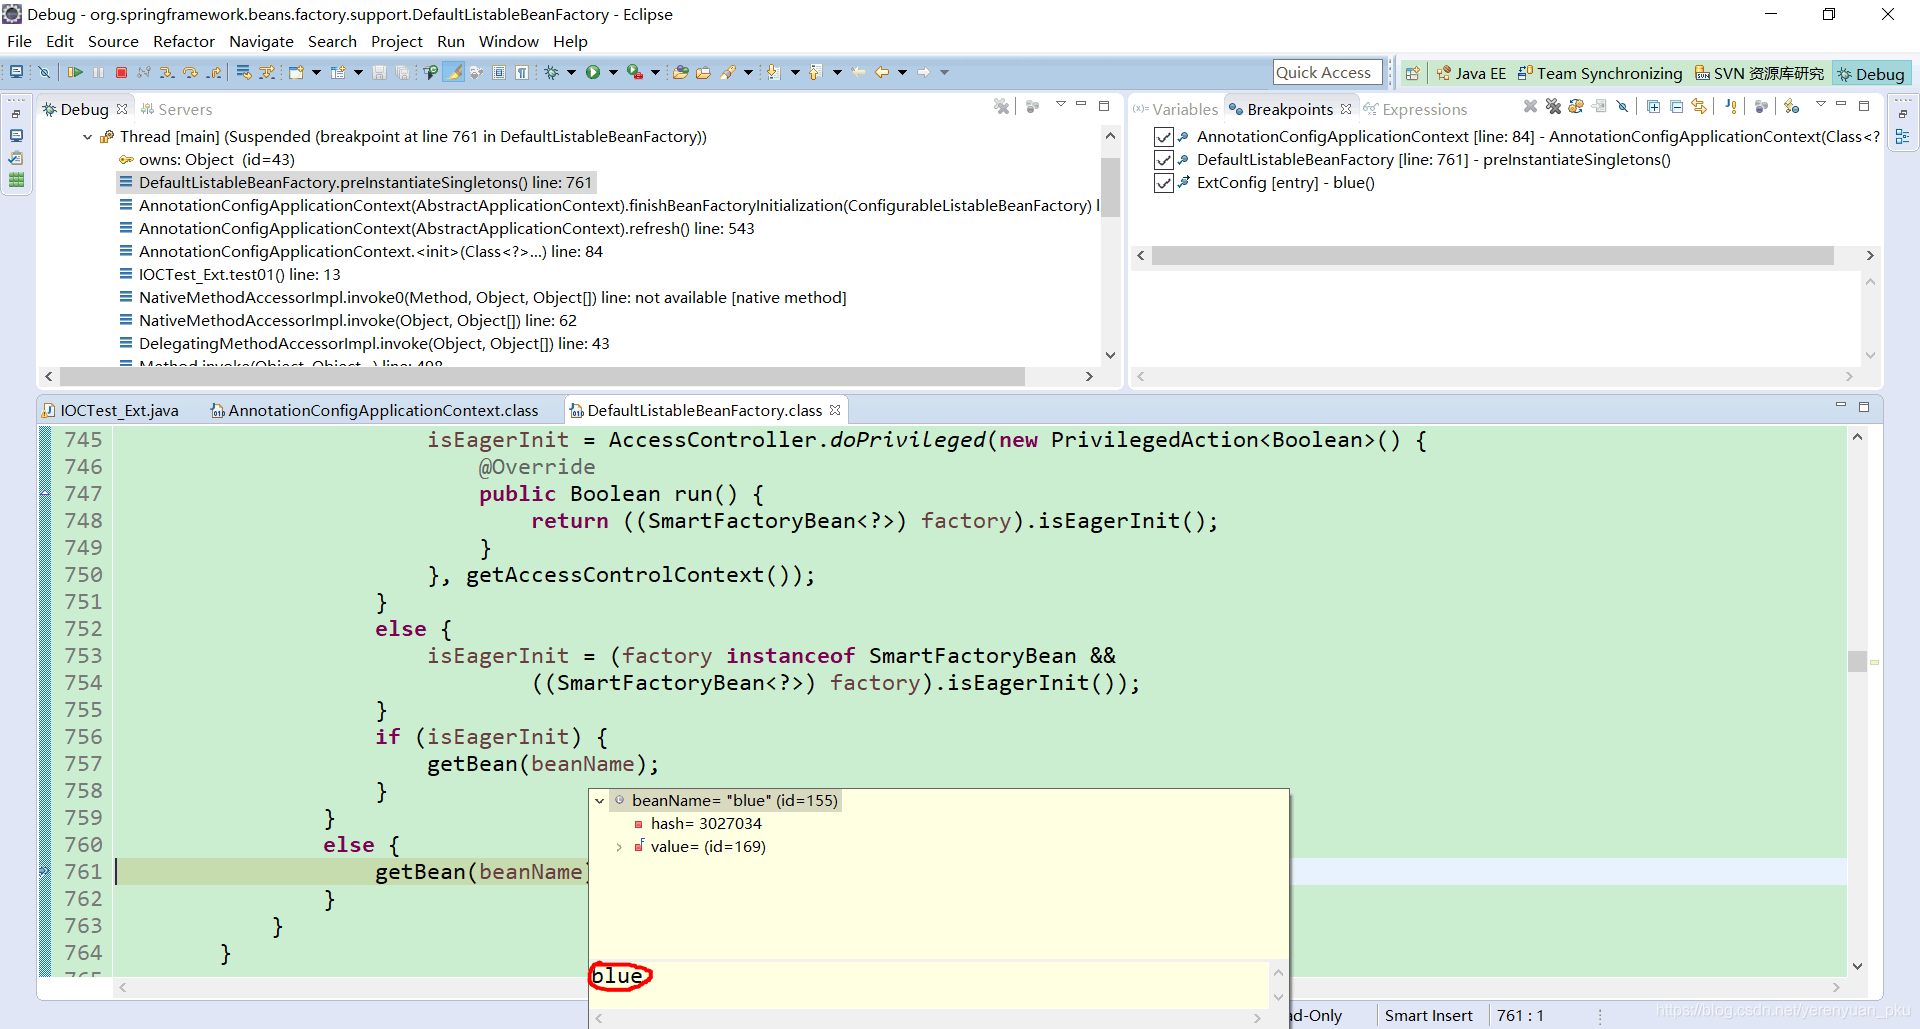Image resolution: width=1920 pixels, height=1029 pixels.
Task: Click the Open Perspective icon
Action: click(x=1412, y=73)
